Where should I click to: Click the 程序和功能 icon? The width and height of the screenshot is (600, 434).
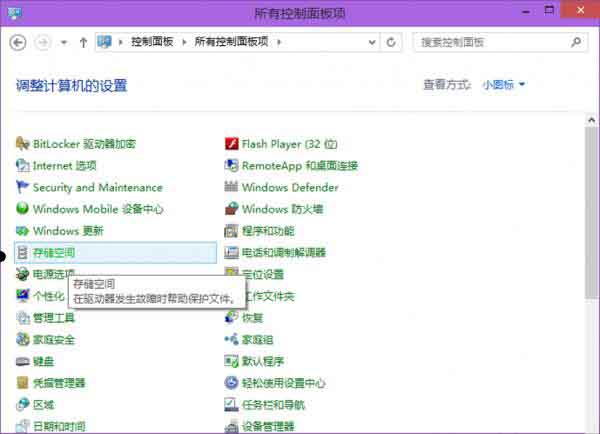tap(232, 231)
